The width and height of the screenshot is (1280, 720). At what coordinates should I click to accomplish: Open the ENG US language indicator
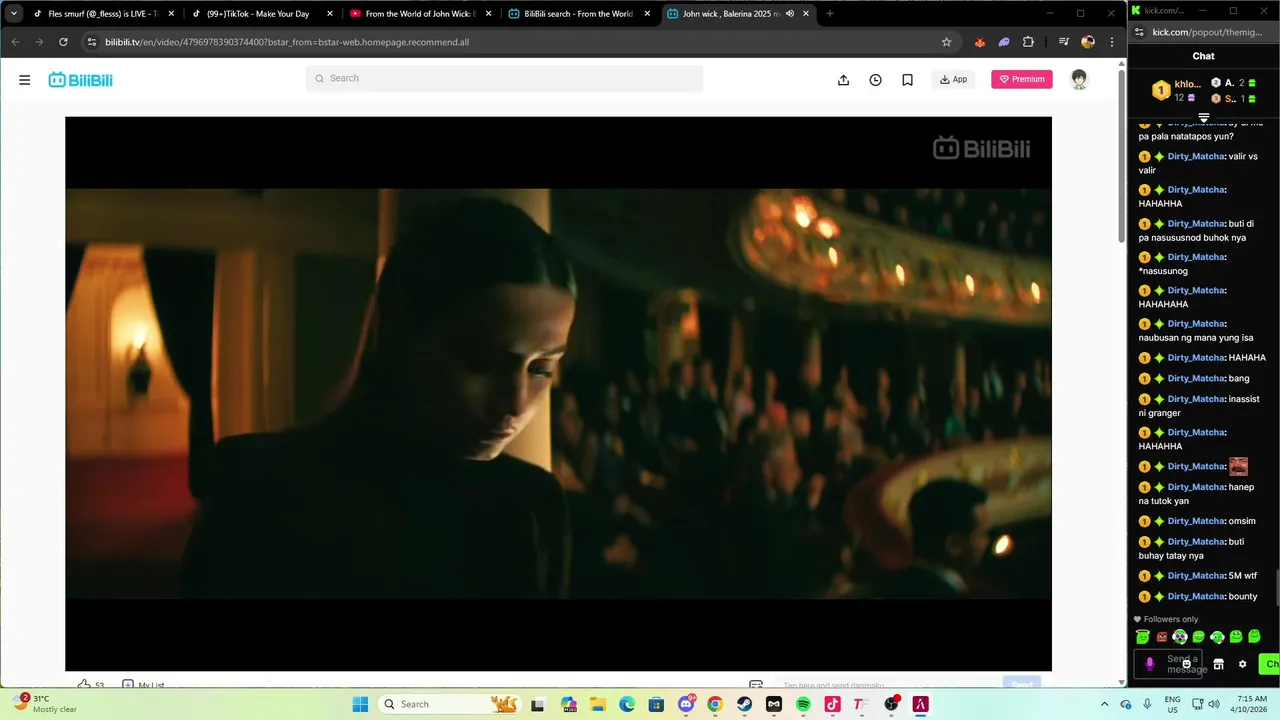1173,704
